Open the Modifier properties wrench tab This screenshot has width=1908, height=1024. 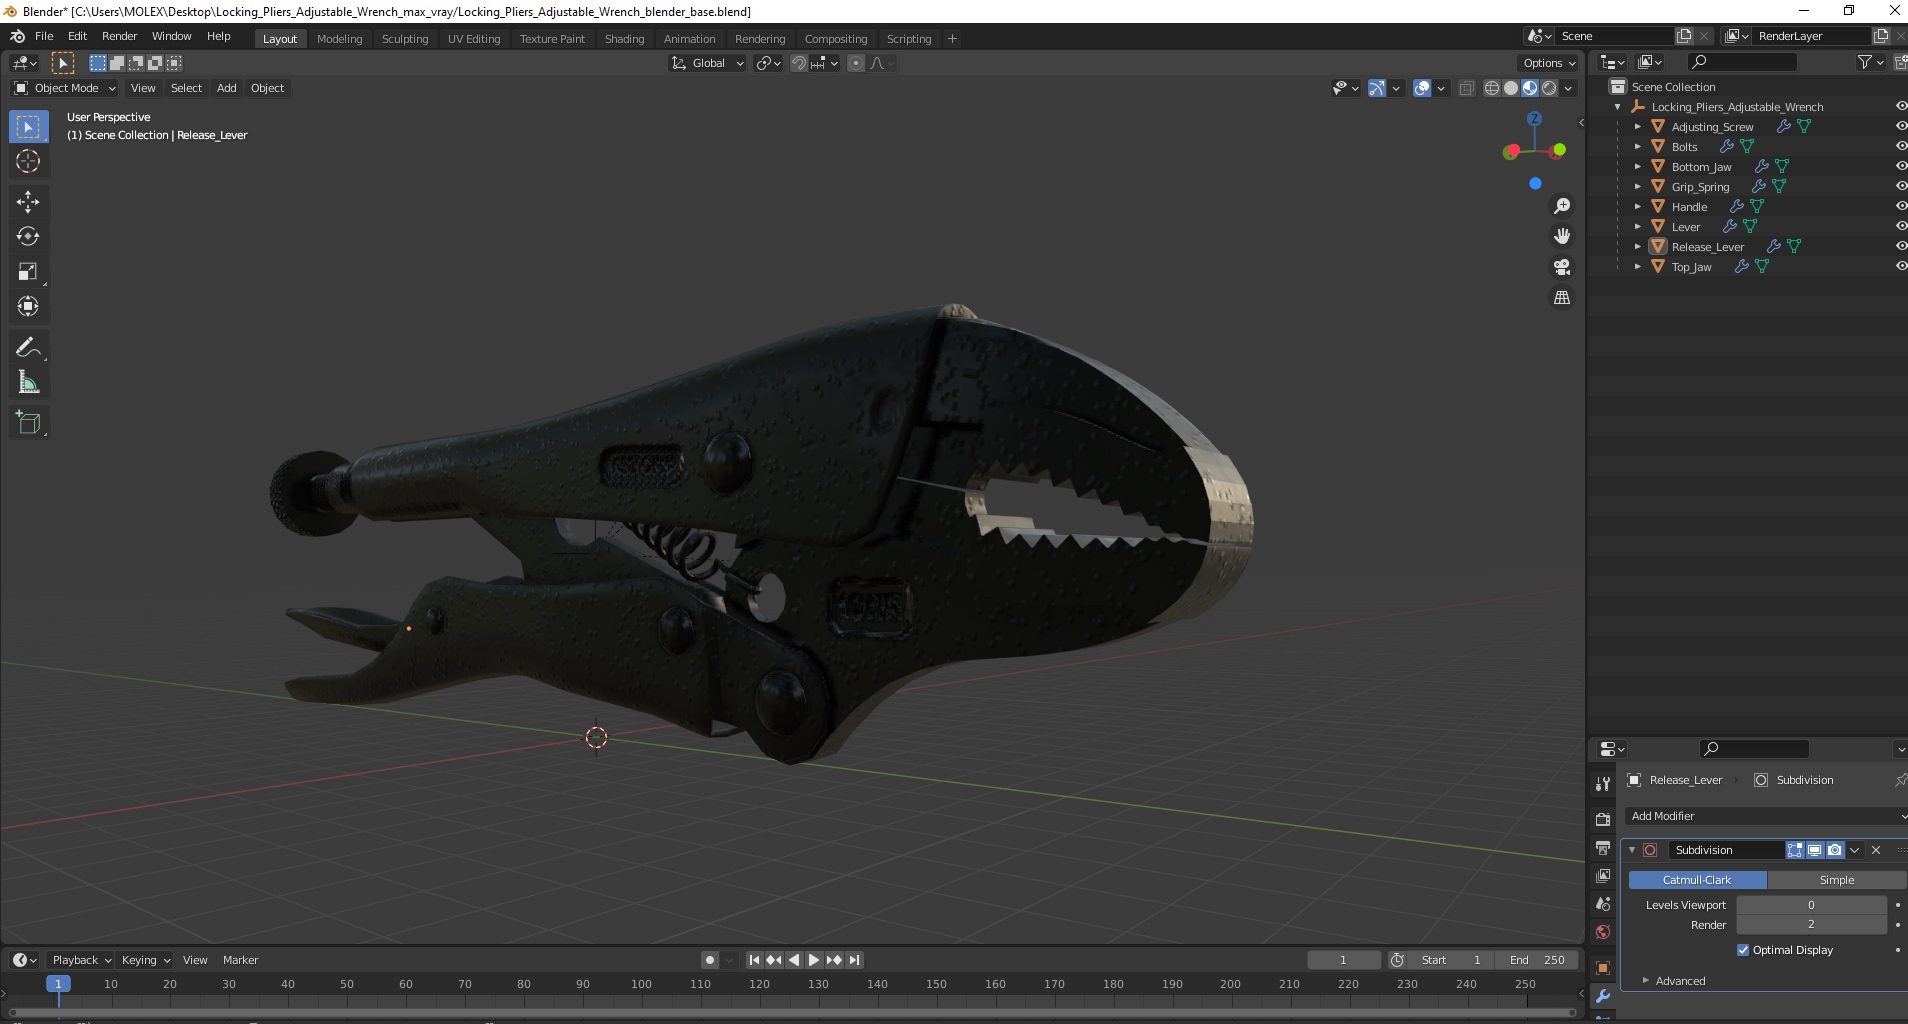1603,996
